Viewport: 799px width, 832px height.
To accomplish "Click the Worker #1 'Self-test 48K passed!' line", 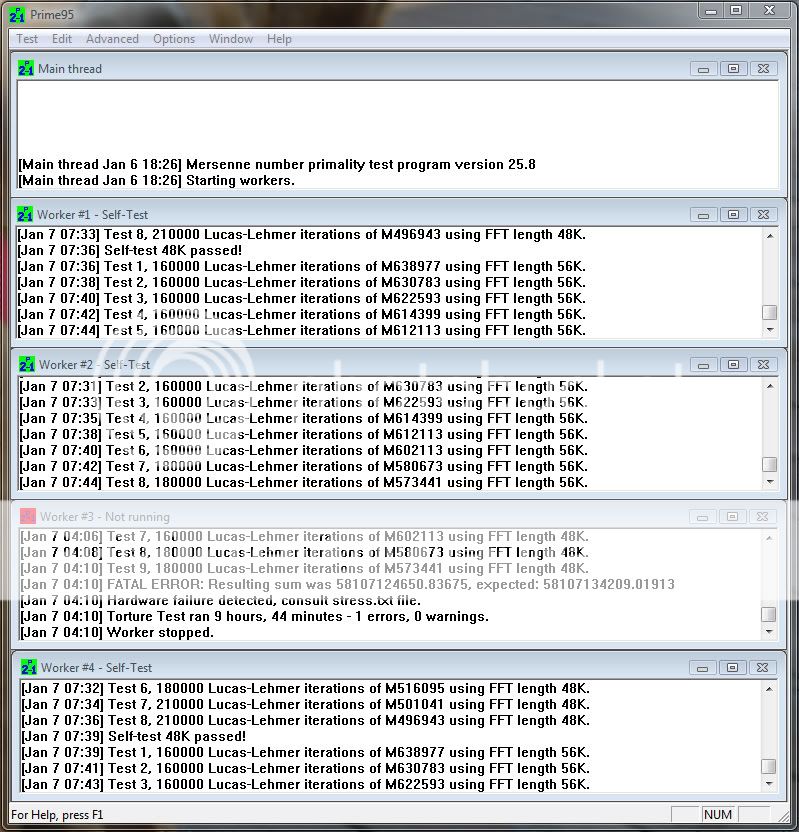I will coord(130,250).
